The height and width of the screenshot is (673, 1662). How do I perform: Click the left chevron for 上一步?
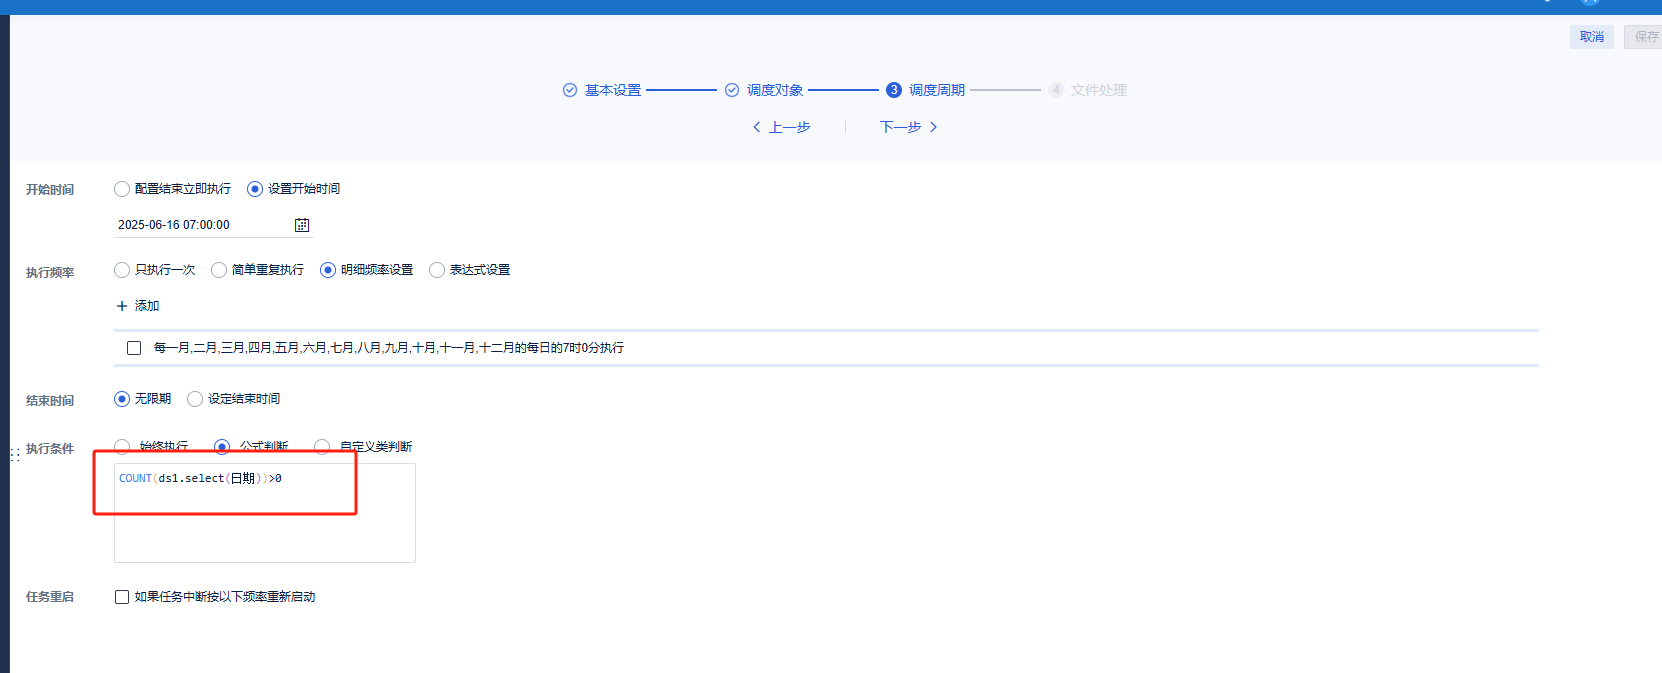757,127
